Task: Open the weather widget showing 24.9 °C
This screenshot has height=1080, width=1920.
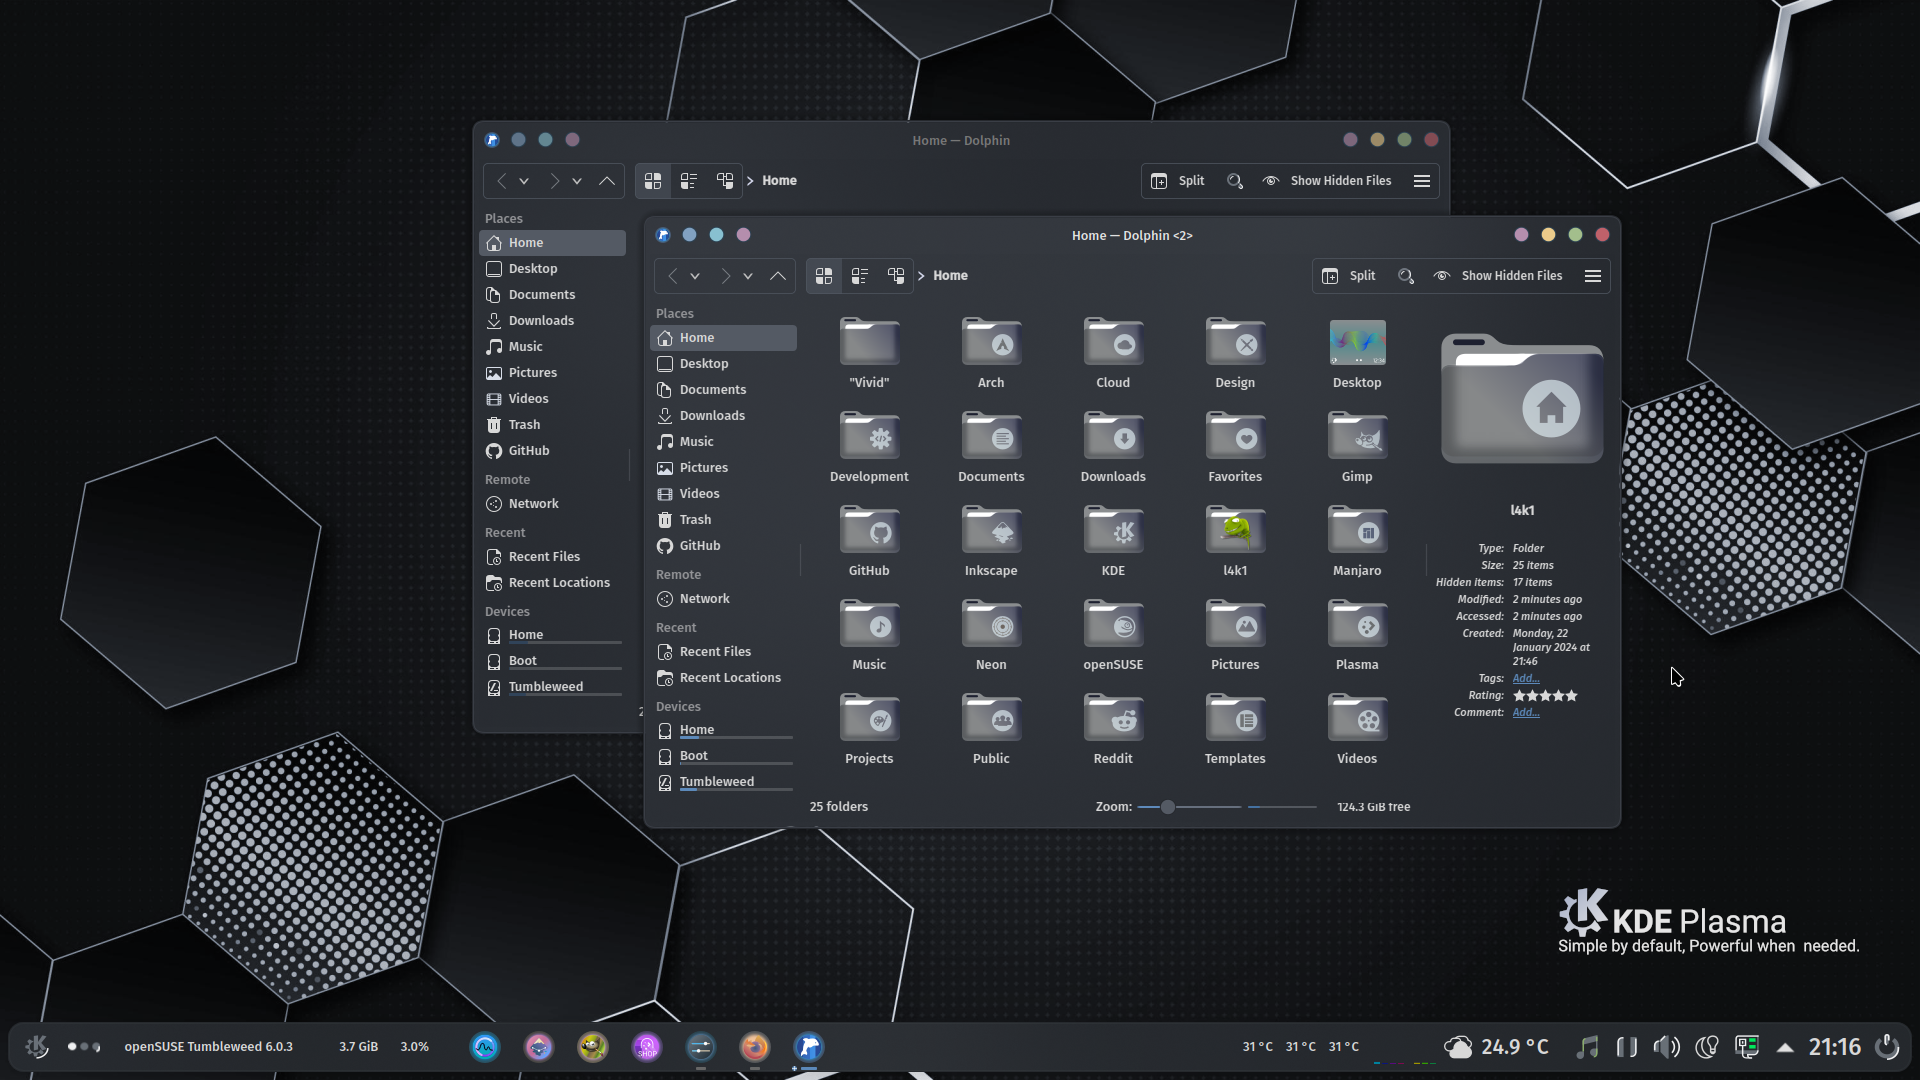Action: click(1497, 1047)
